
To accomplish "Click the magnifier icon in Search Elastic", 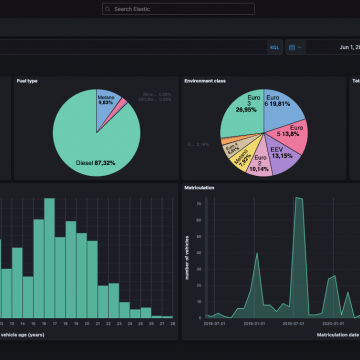I will 108,9.
